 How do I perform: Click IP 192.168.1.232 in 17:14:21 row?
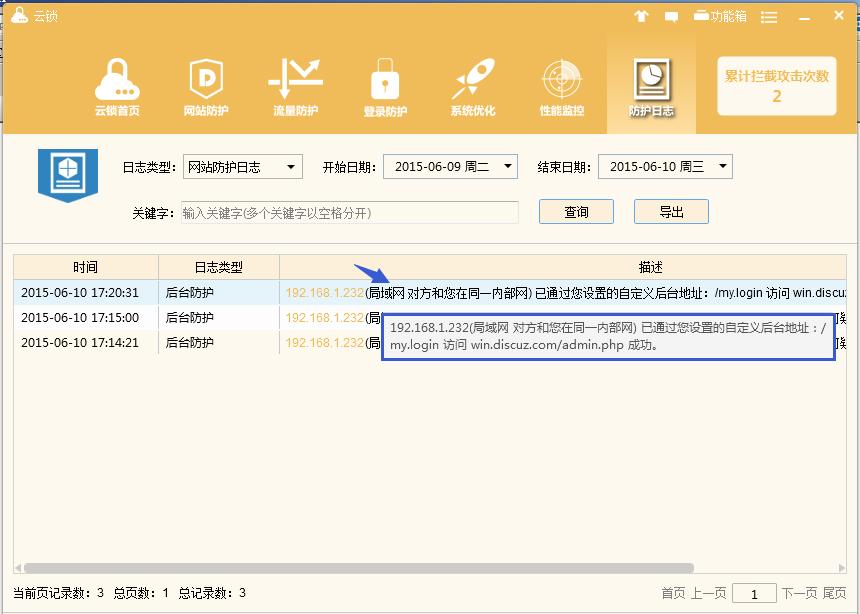point(325,343)
